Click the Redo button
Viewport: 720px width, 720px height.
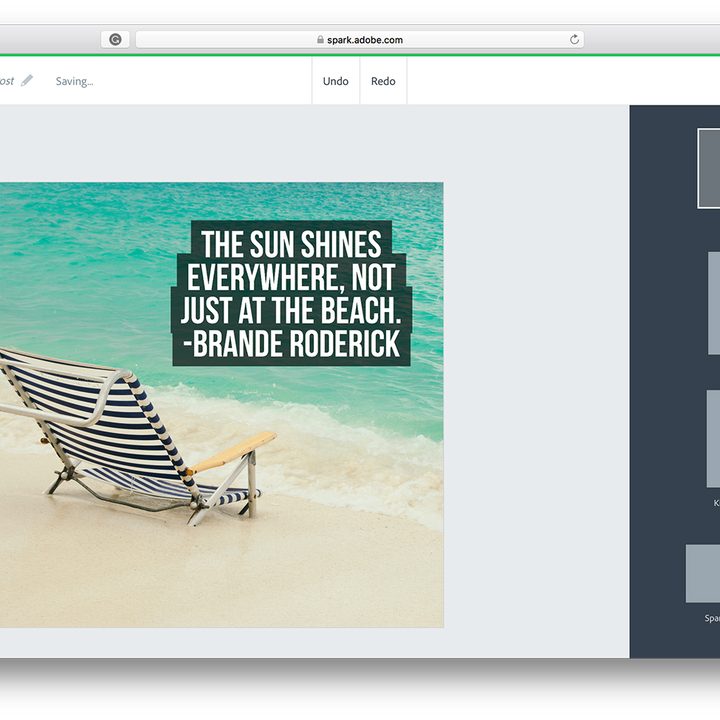tap(383, 81)
